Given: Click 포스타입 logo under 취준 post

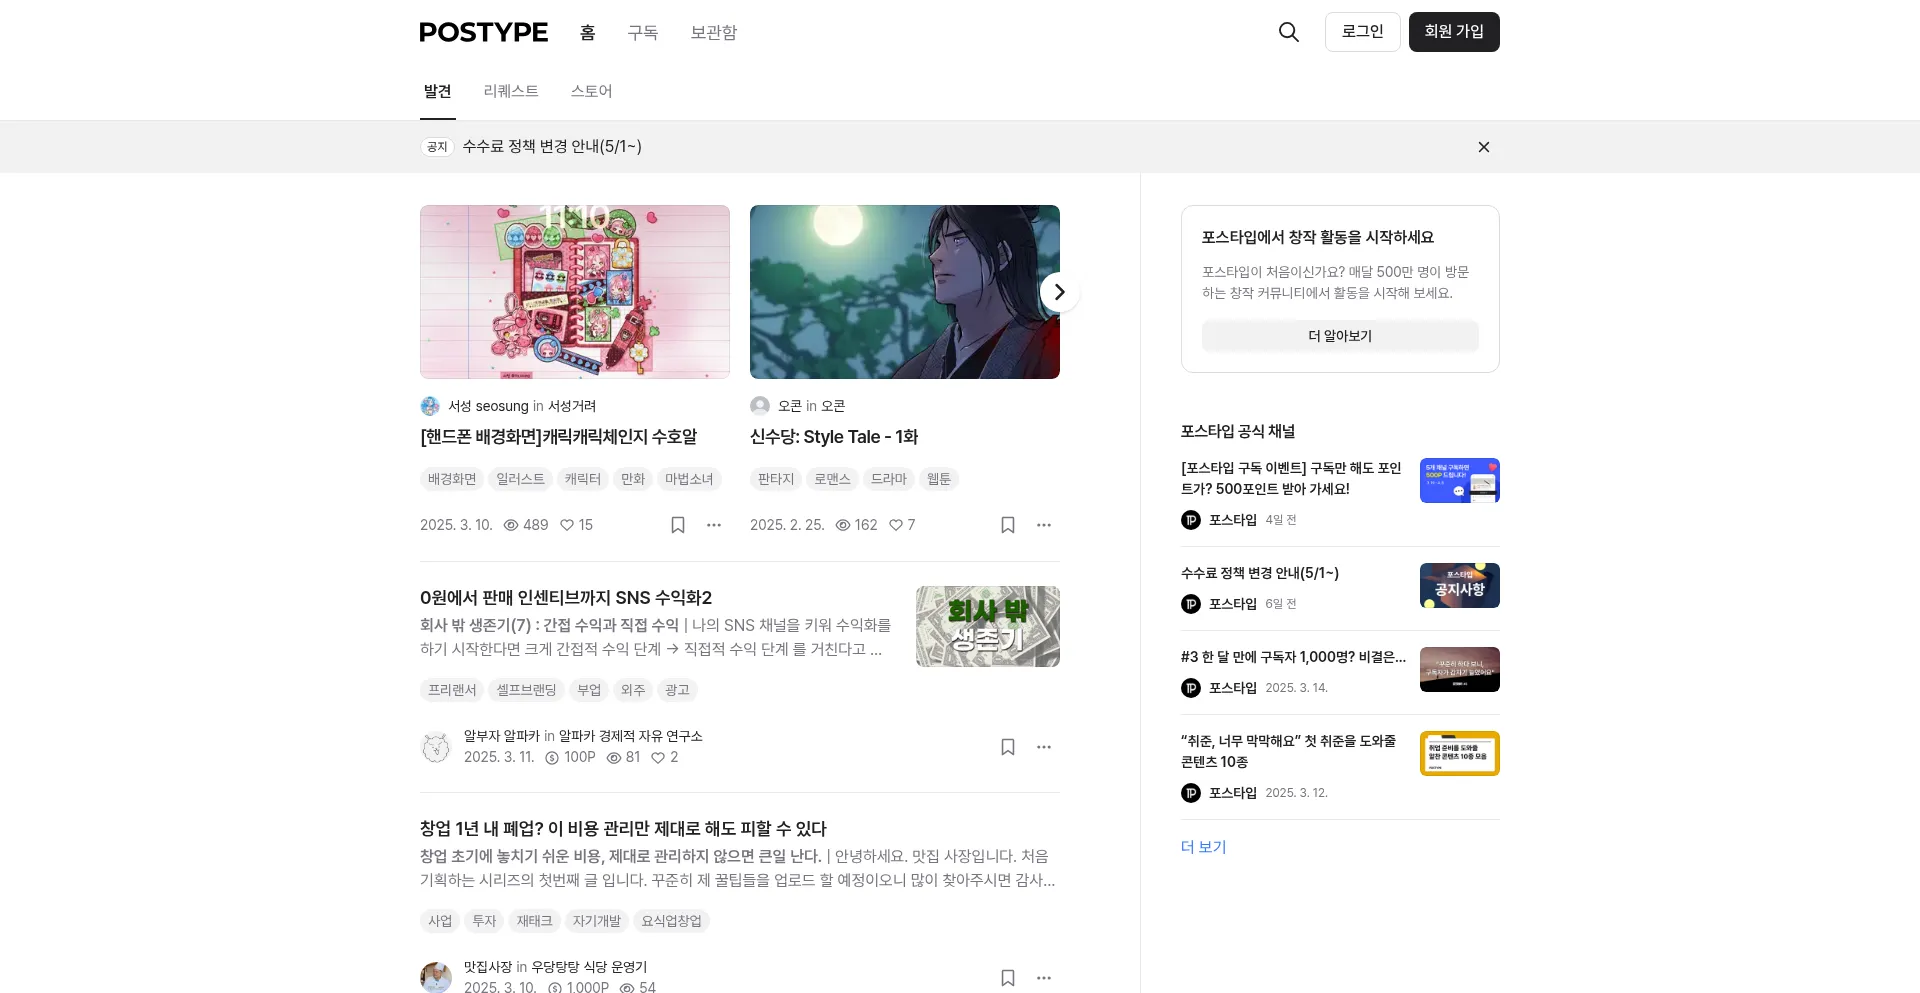Looking at the screenshot, I should [x=1191, y=793].
